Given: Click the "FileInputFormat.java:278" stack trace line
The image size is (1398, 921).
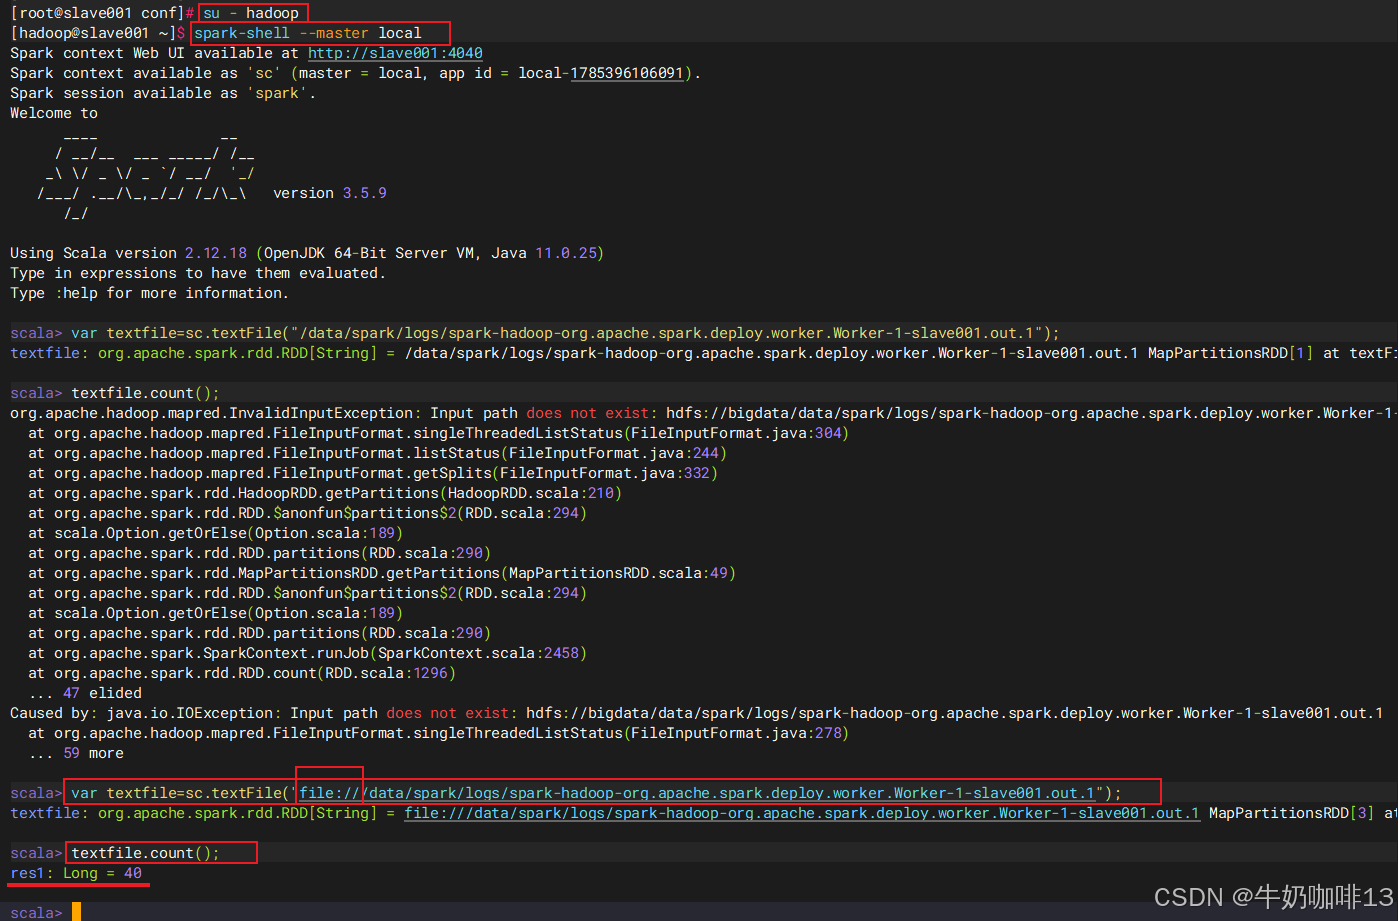Looking at the screenshot, I should click(439, 733).
